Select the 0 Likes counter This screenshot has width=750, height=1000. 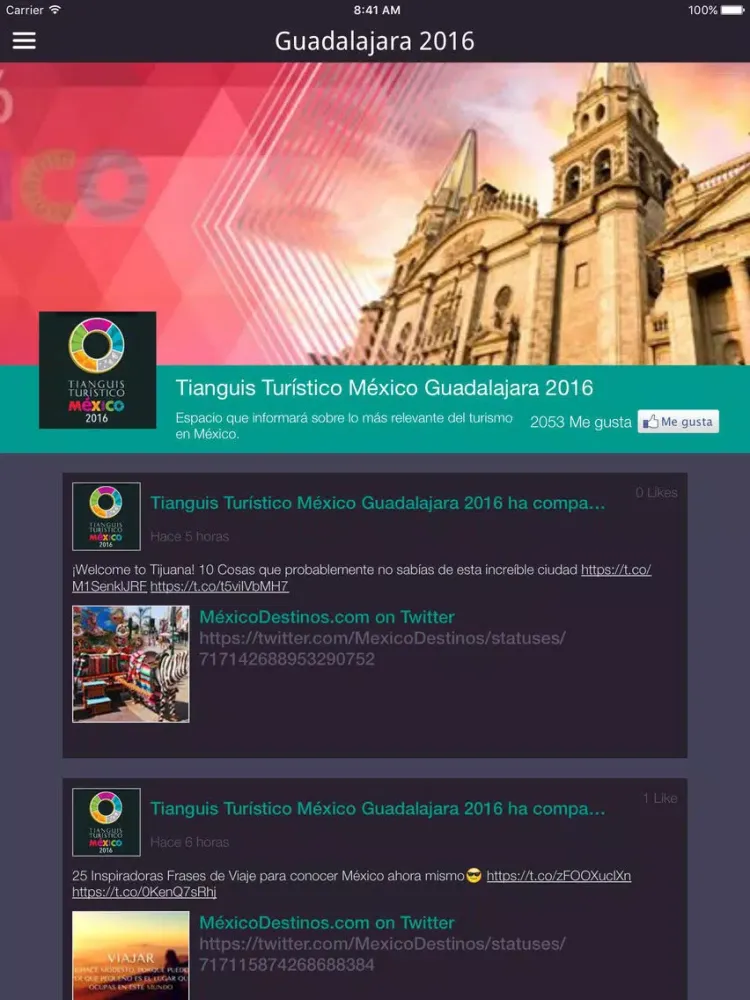(656, 492)
